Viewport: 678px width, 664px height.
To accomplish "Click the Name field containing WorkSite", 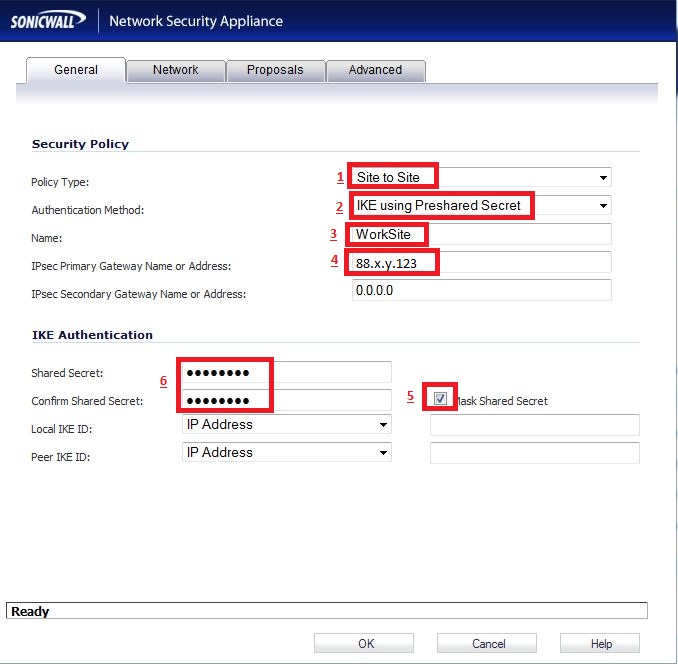I will point(480,235).
